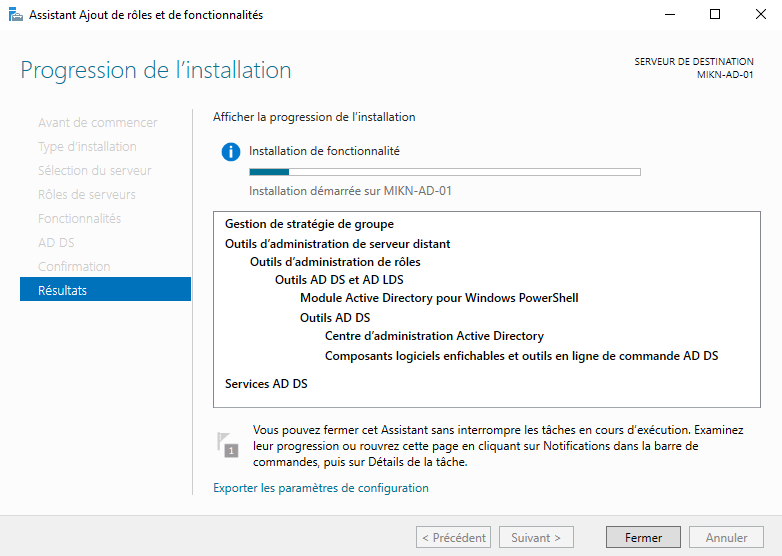The image size is (782, 556).
Task: Click the installation progress bar
Action: pos(445,172)
